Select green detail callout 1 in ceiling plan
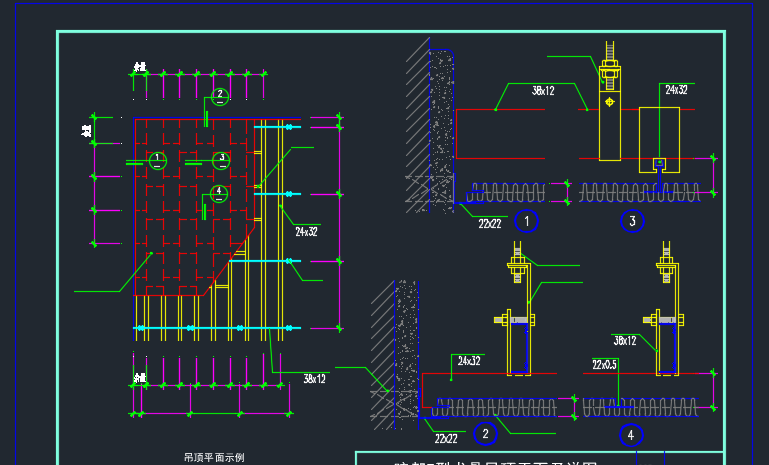The image size is (769, 465). 157,160
